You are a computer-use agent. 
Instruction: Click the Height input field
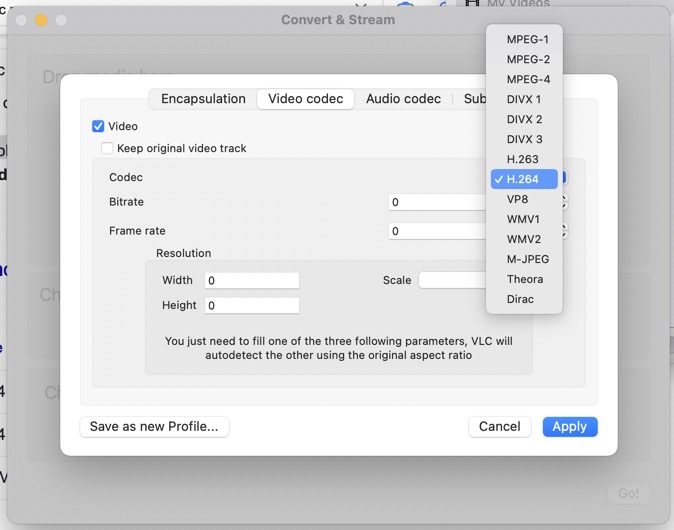(x=251, y=306)
